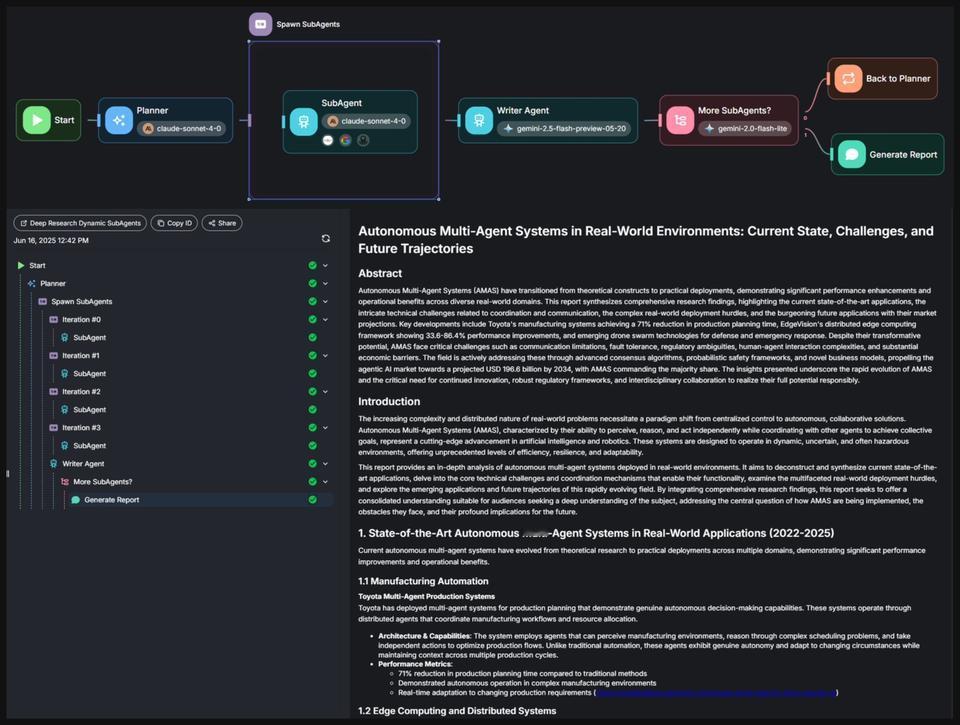Click the report title Autonomous Multi-Agent Systems
Viewport: 960px width, 725px height.
pyautogui.click(x=646, y=239)
